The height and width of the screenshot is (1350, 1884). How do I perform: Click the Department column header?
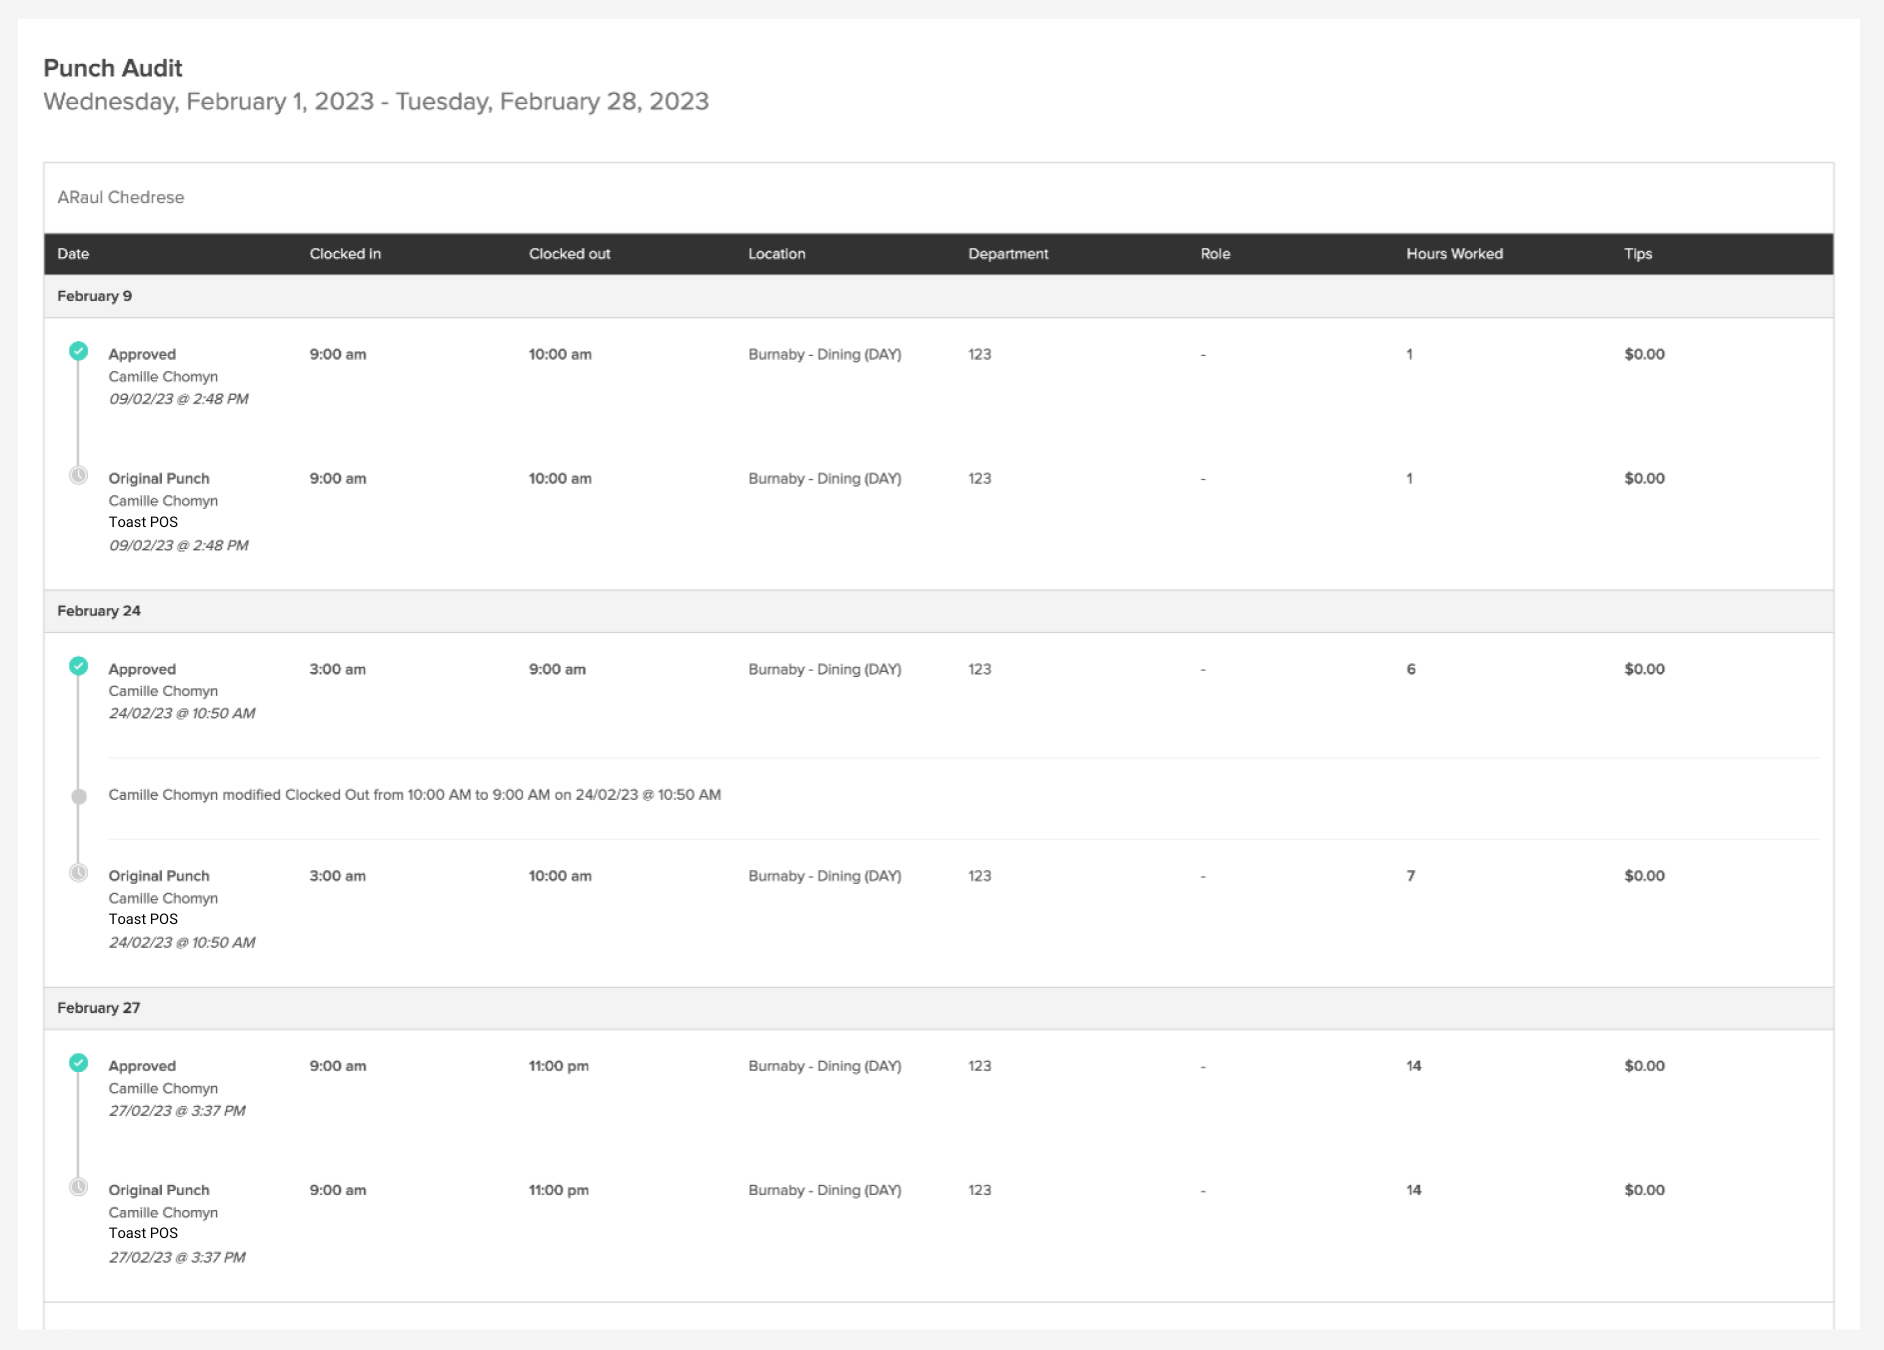[1008, 254]
